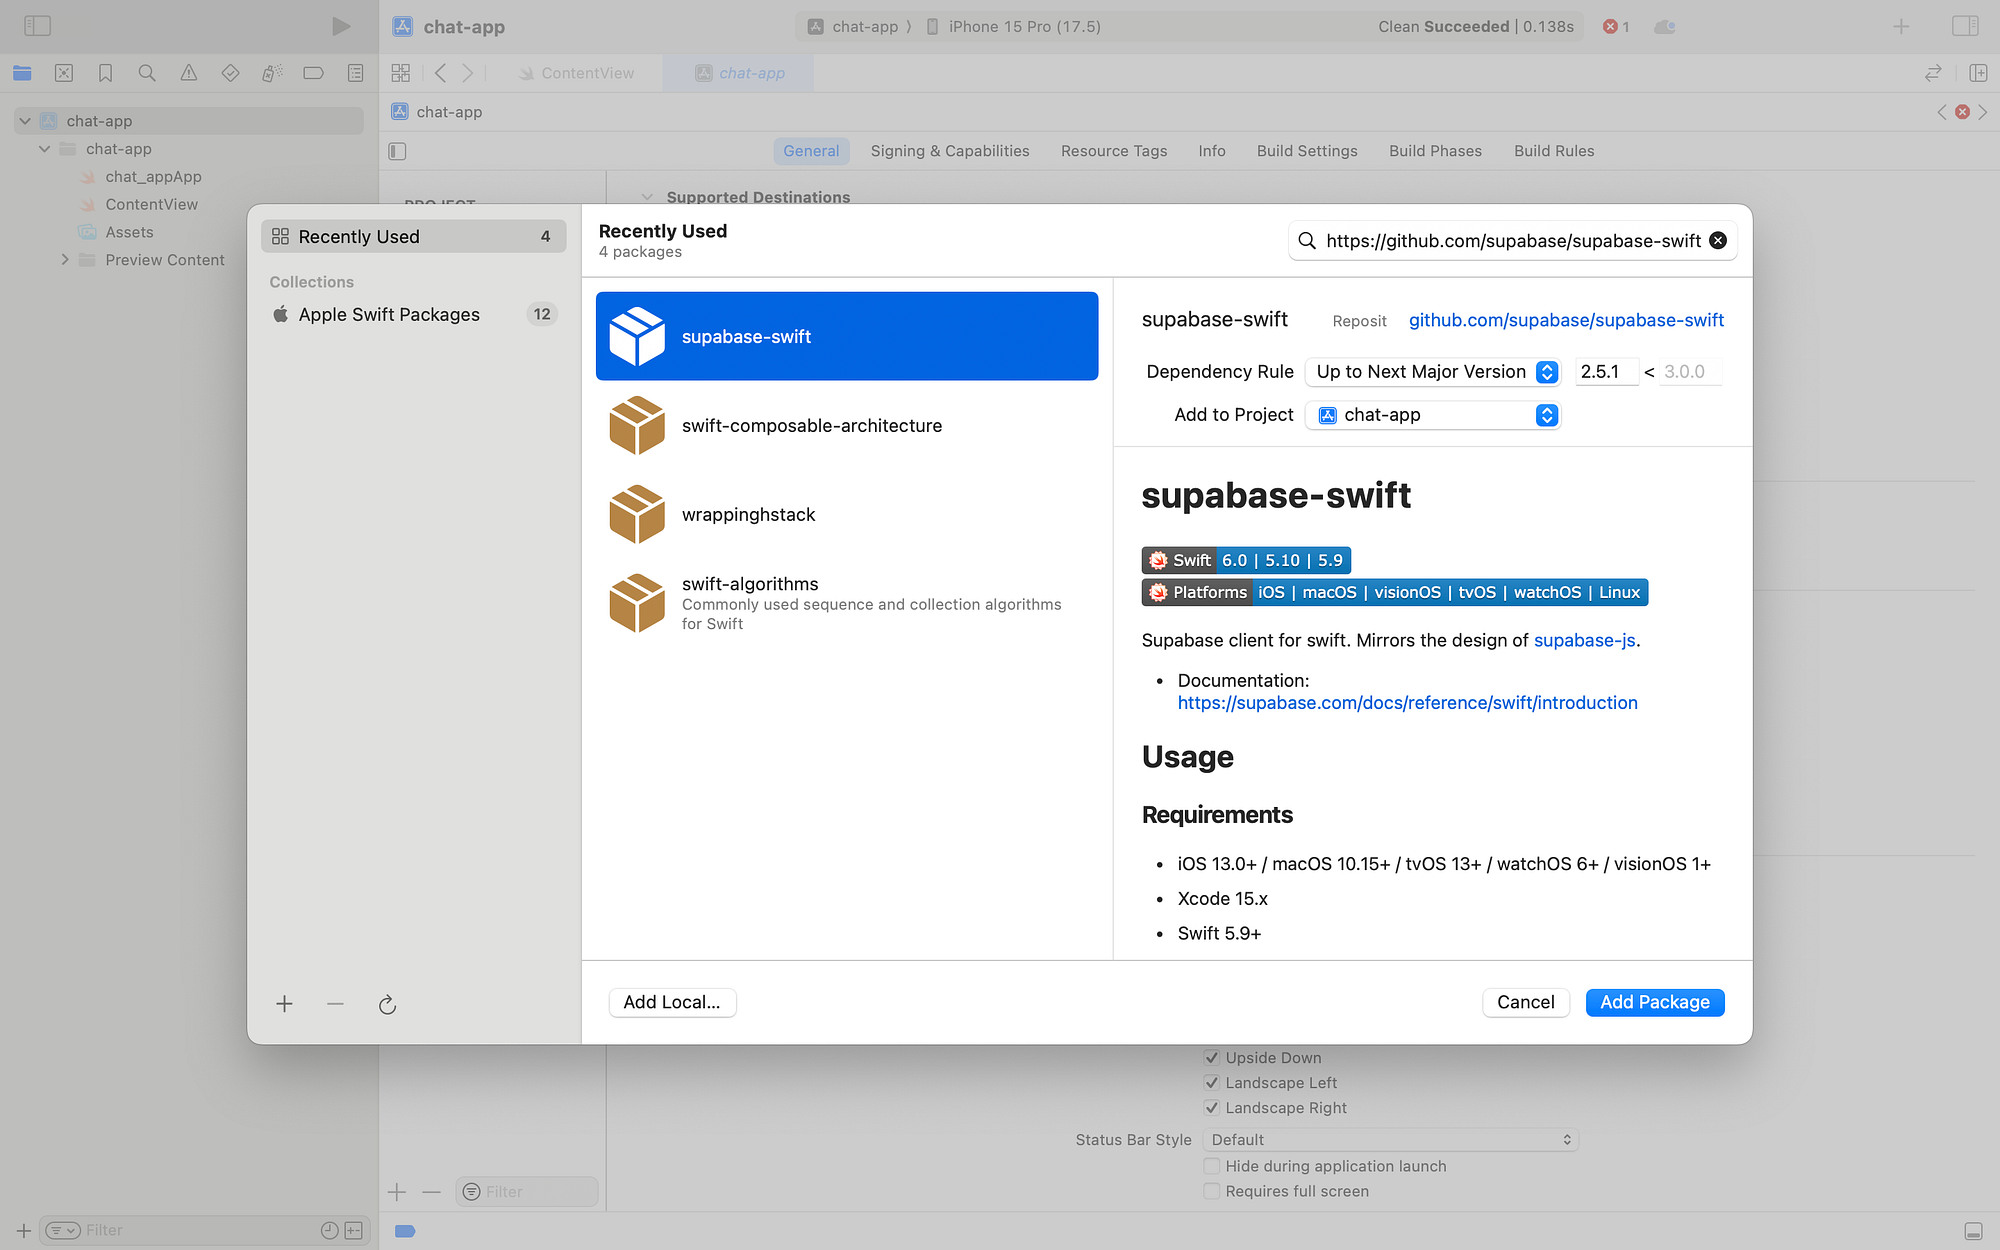Screen dimensions: 2000x1250
Task: Select the Signing & Capabilities tab
Action: click(949, 151)
